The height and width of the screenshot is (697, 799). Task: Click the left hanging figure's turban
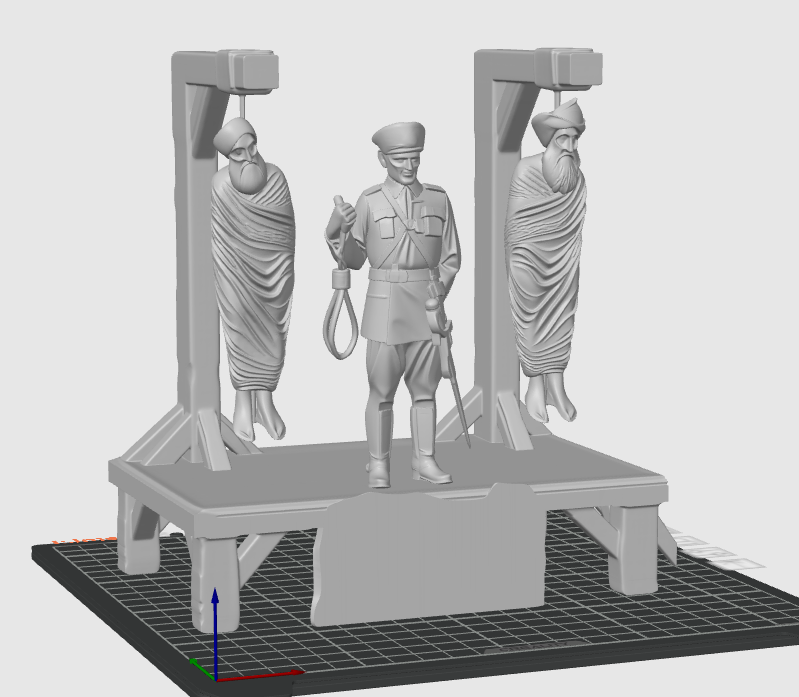(x=237, y=134)
